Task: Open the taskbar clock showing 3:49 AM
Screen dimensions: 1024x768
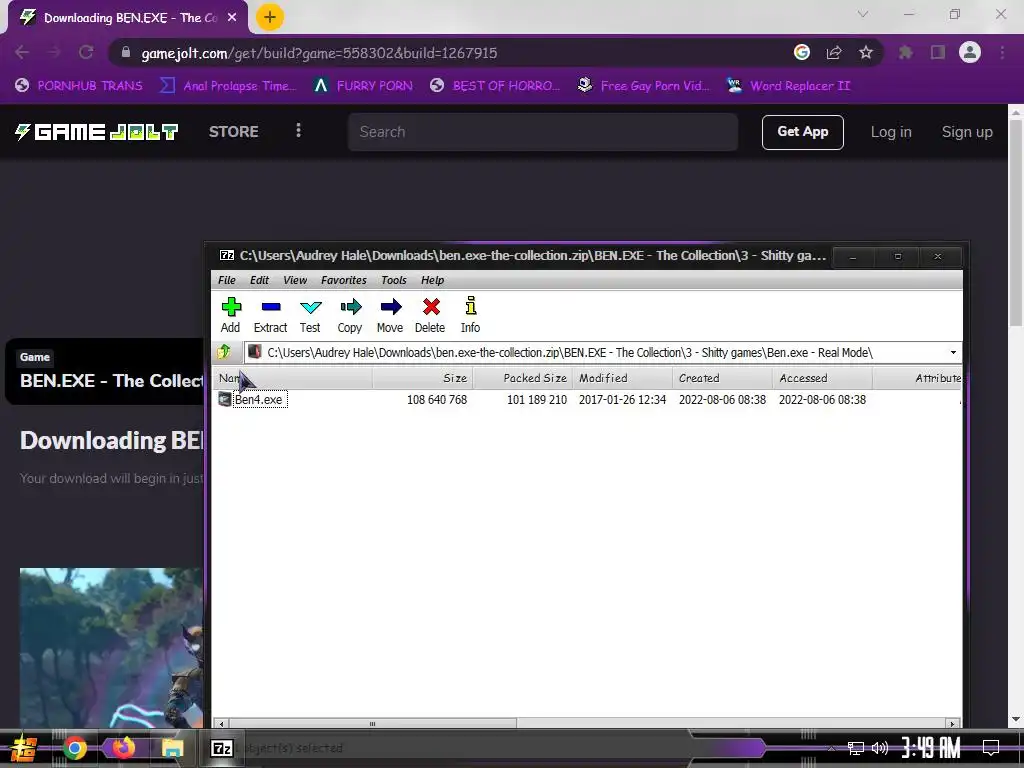Action: click(931, 748)
